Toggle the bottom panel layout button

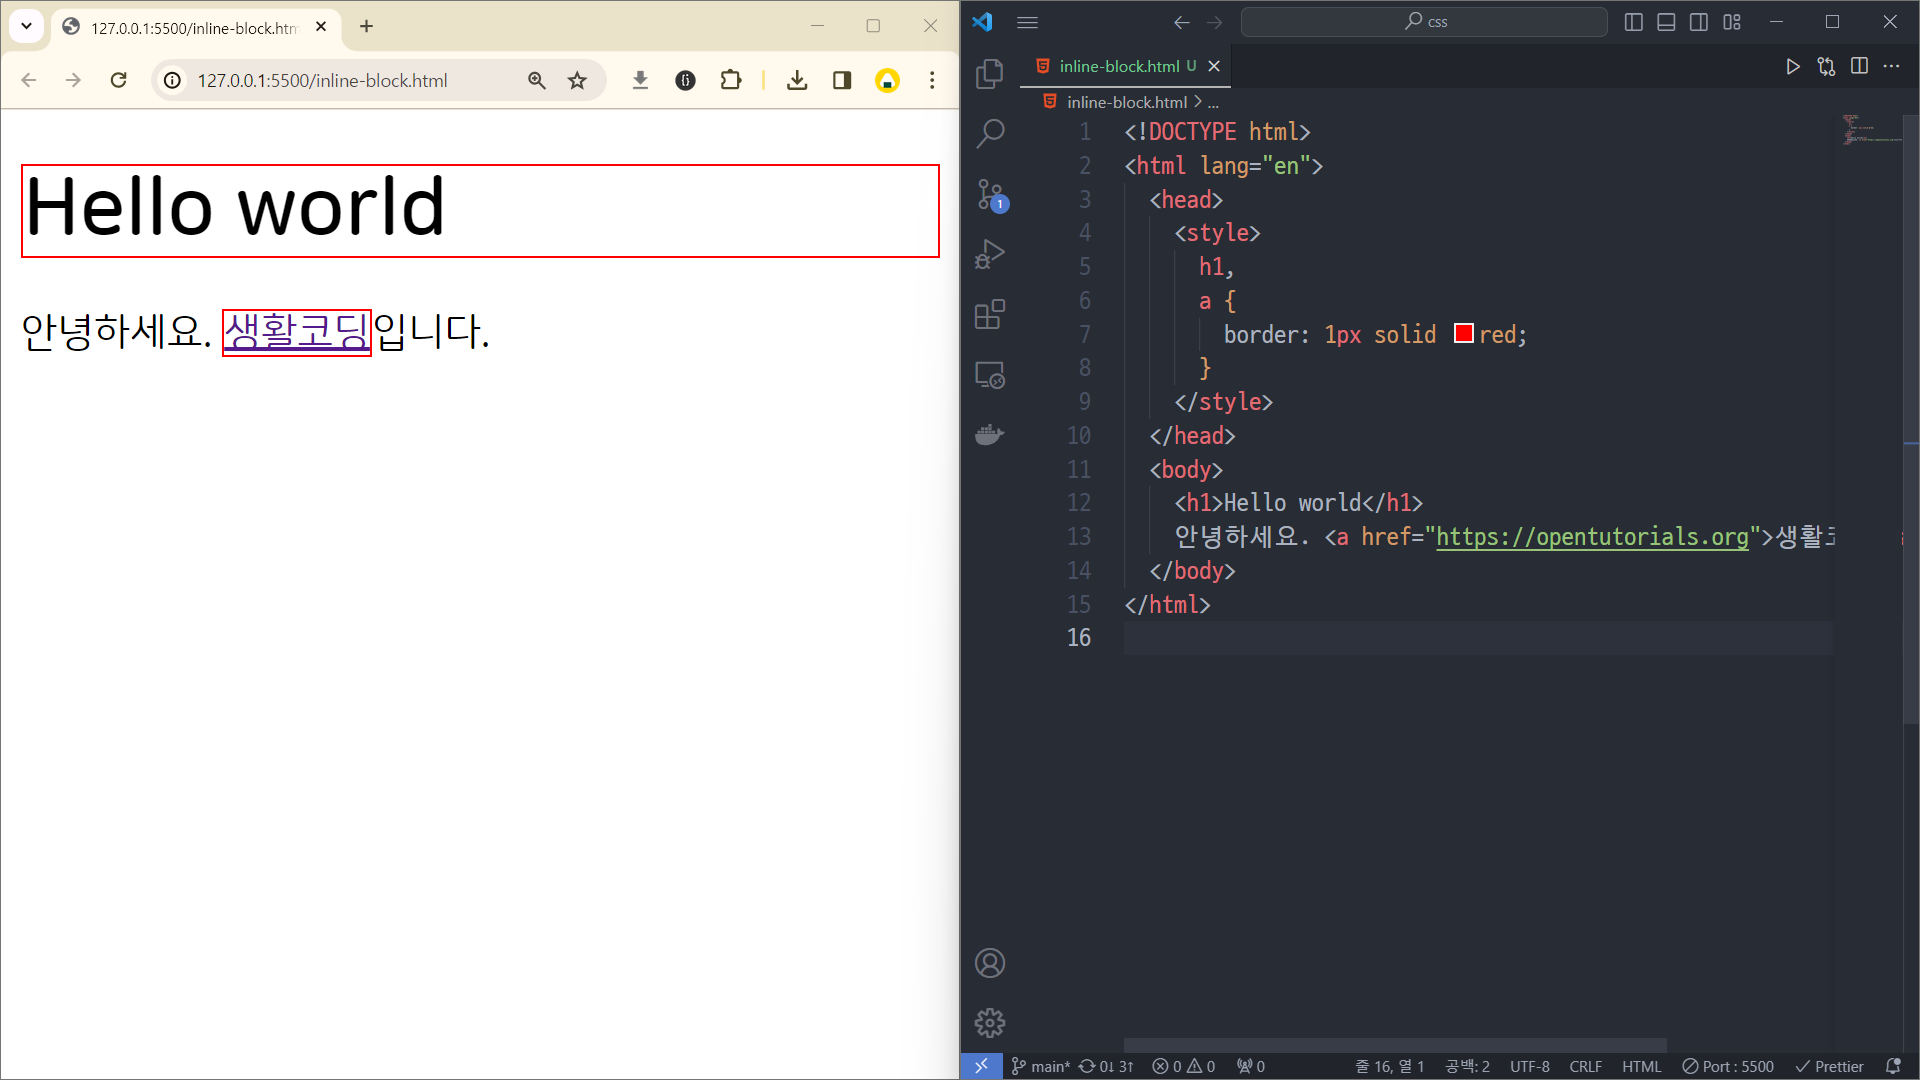click(1666, 22)
